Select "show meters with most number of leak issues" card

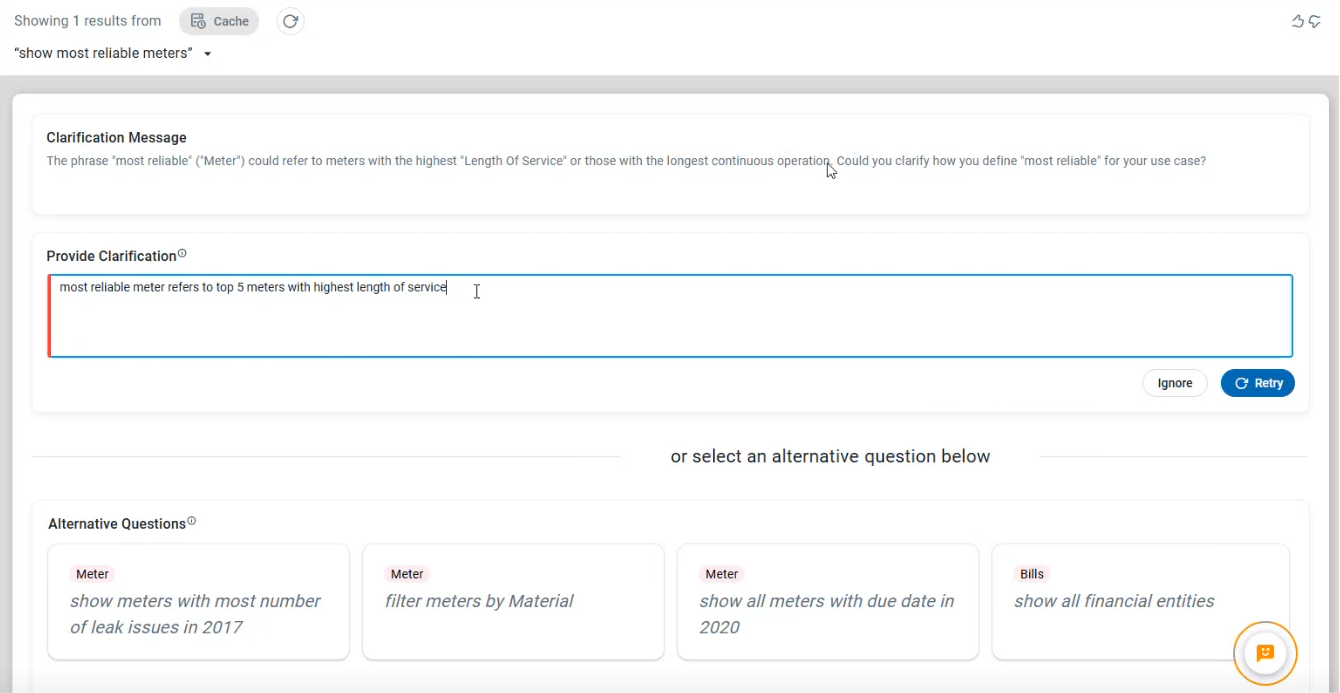click(x=198, y=613)
